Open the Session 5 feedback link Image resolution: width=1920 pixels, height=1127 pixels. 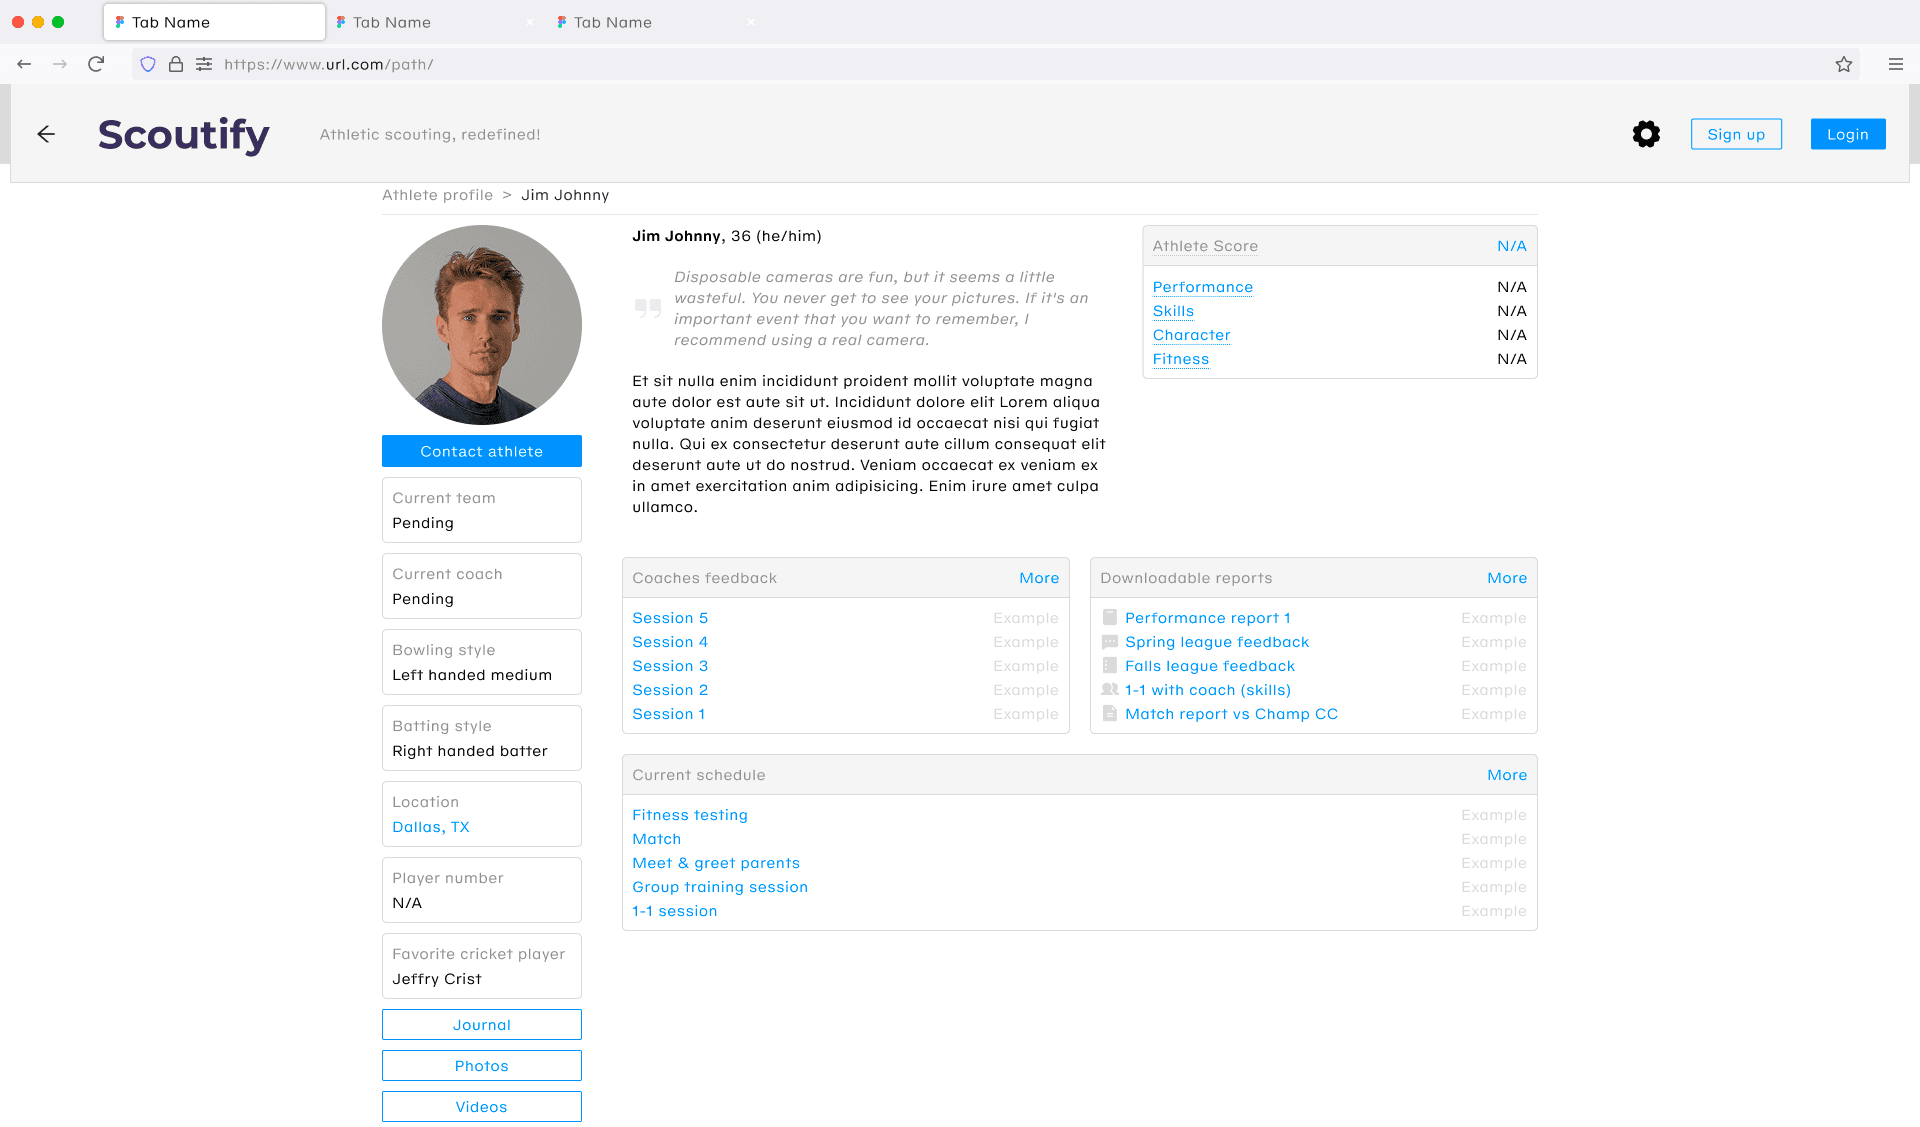pos(670,618)
